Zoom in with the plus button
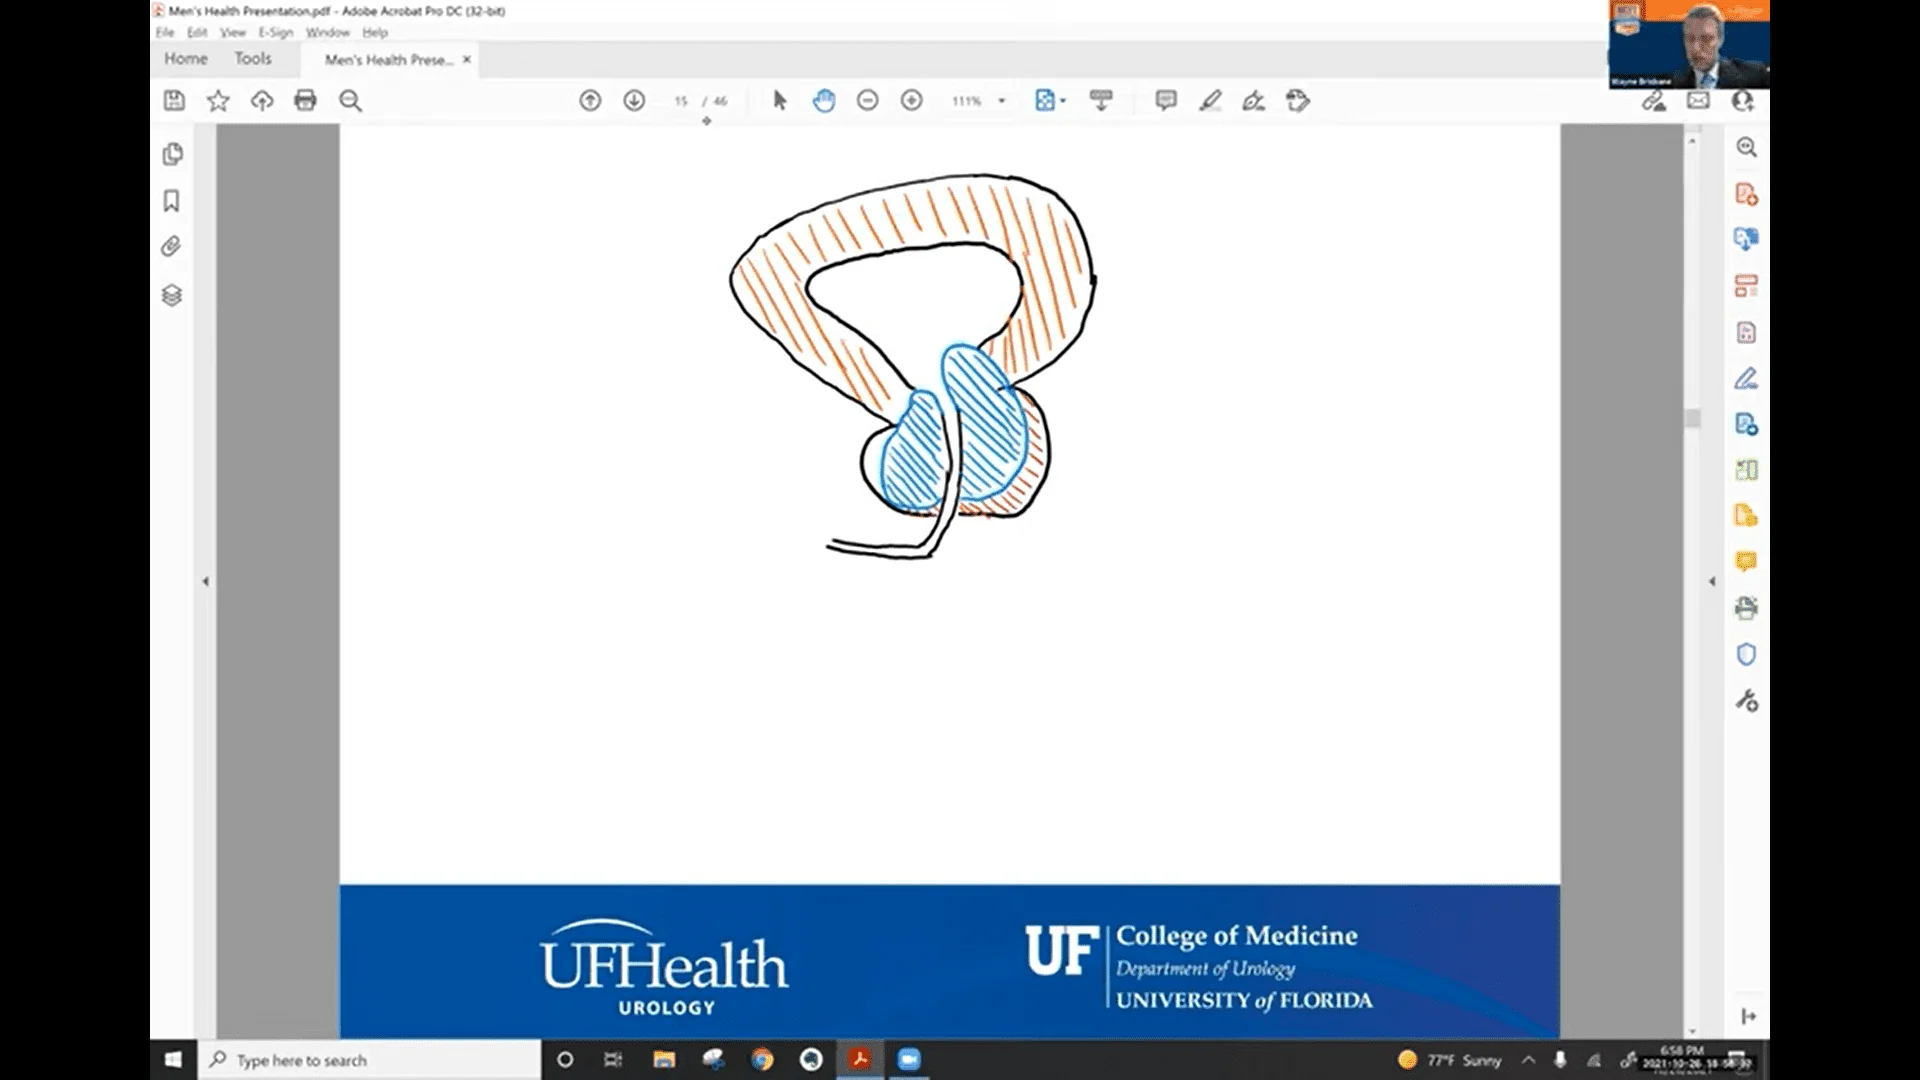 tap(912, 100)
